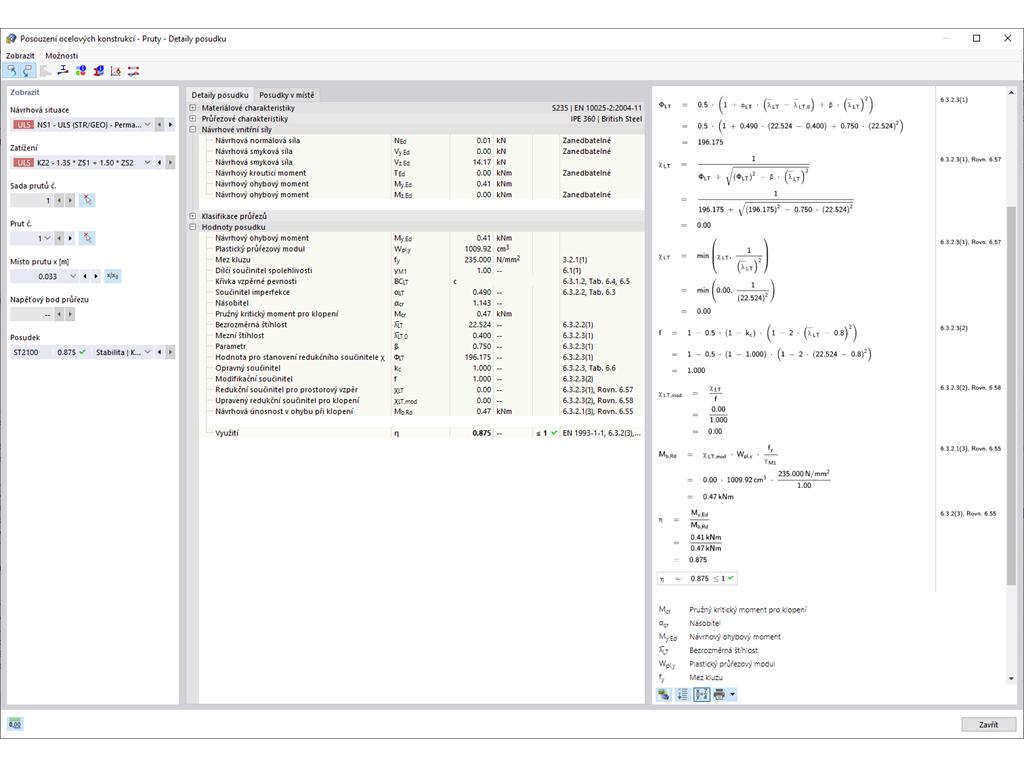Step to next member set number

(x=70, y=200)
